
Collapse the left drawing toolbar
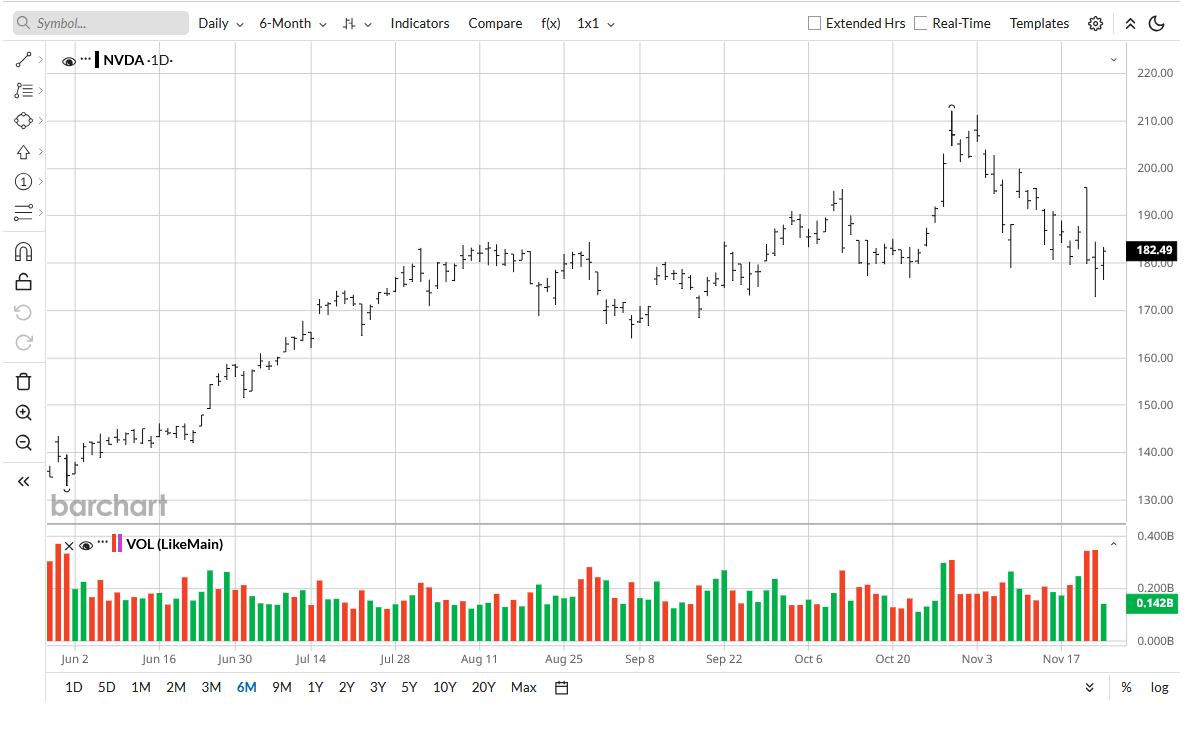(23, 481)
